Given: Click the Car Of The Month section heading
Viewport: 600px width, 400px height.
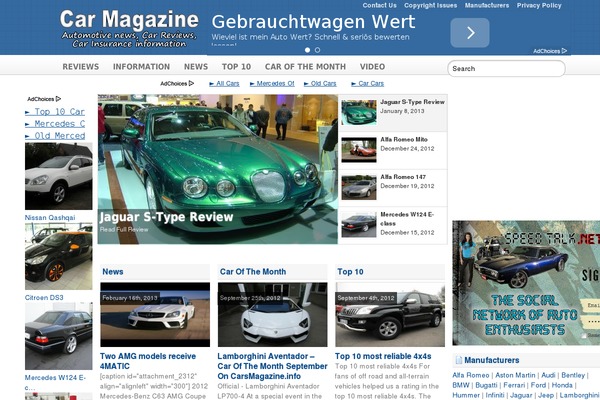Looking at the screenshot, I should pyautogui.click(x=253, y=272).
